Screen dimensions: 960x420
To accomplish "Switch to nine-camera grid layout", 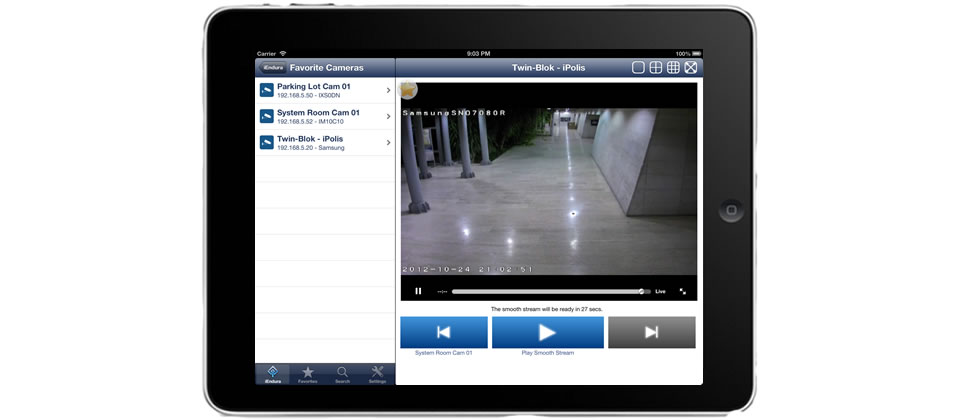I will click(x=673, y=68).
